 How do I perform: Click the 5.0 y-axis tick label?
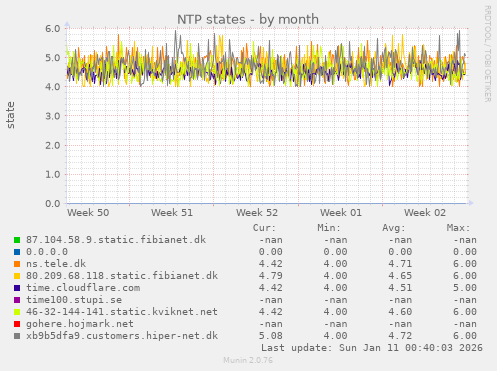[x=53, y=58]
